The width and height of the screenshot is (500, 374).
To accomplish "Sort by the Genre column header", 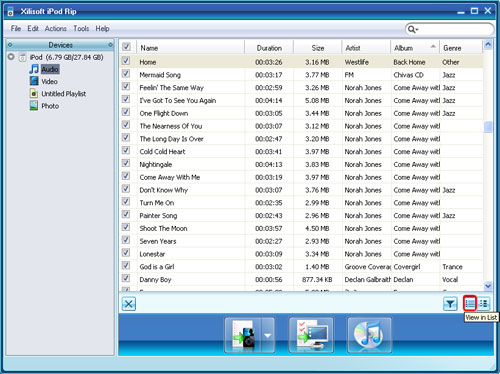I will [x=461, y=48].
